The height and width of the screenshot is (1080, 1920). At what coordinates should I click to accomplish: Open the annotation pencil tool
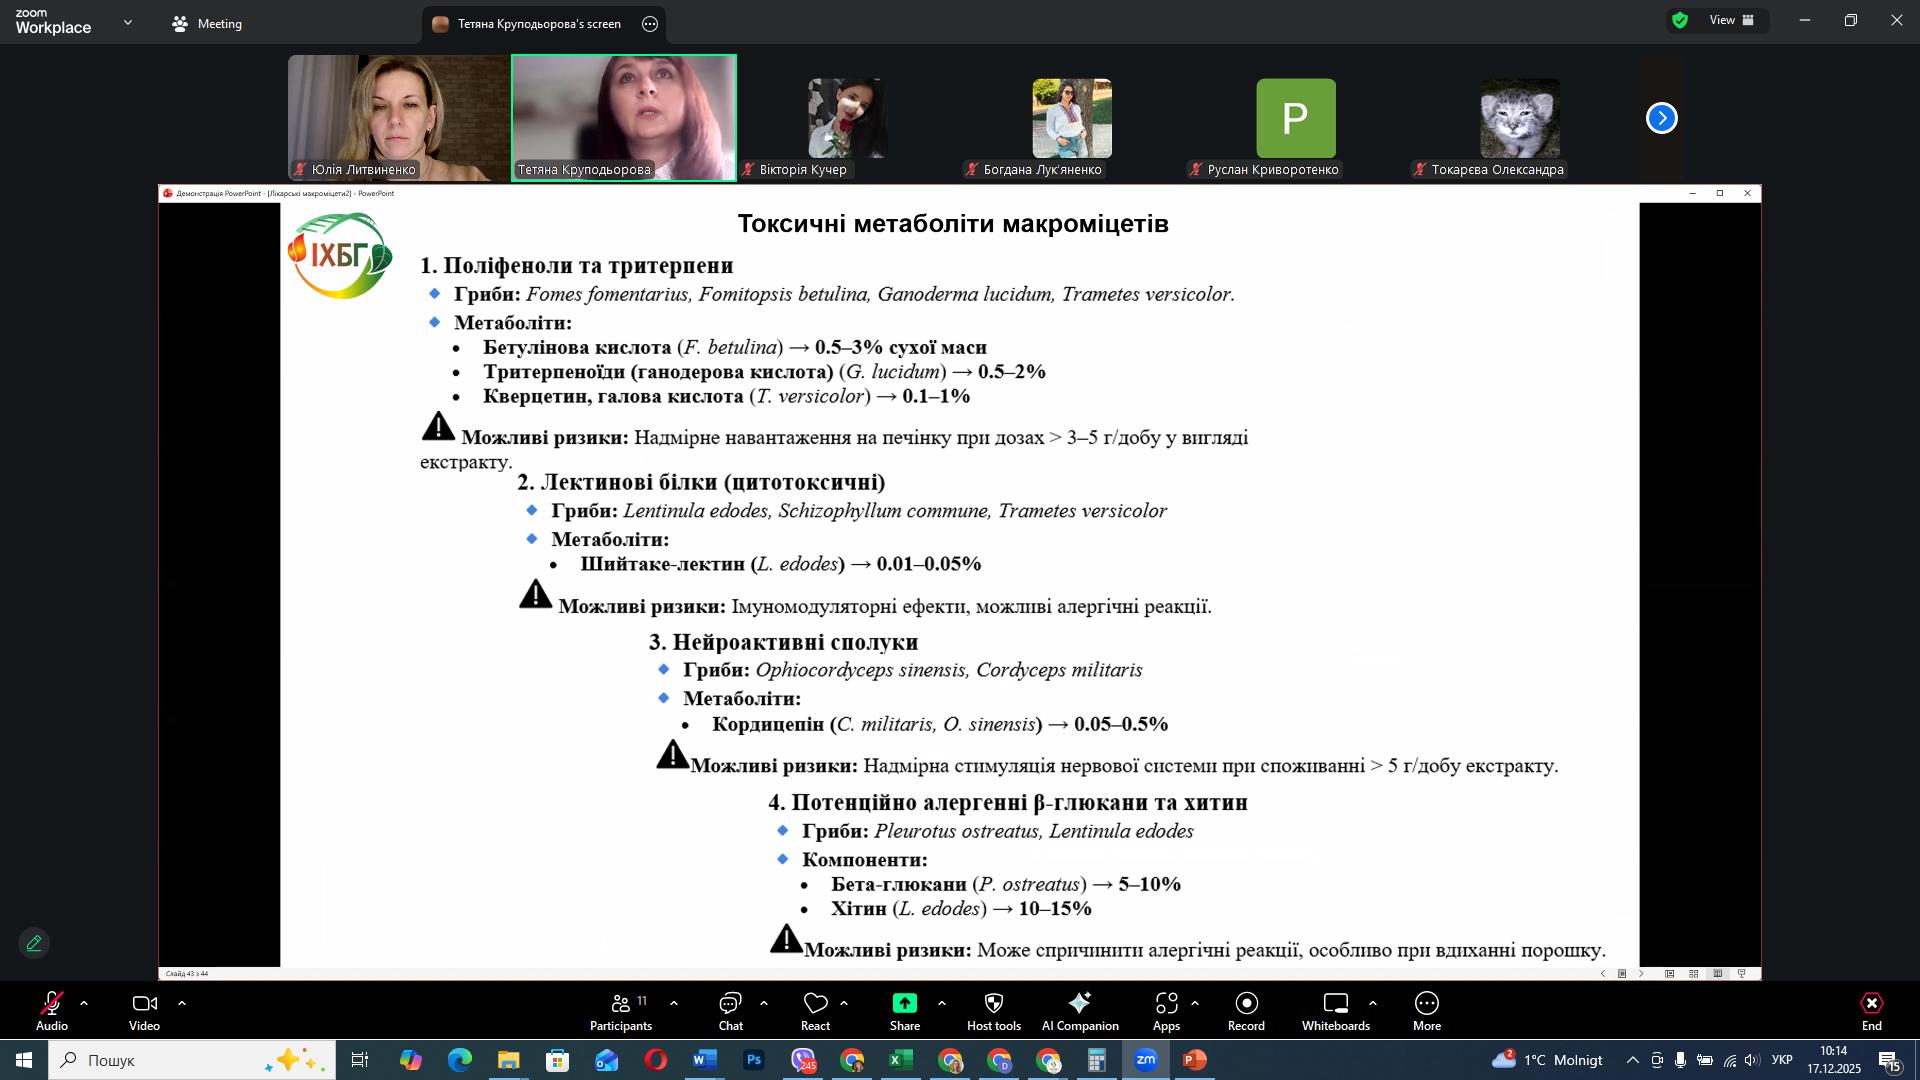(x=34, y=943)
